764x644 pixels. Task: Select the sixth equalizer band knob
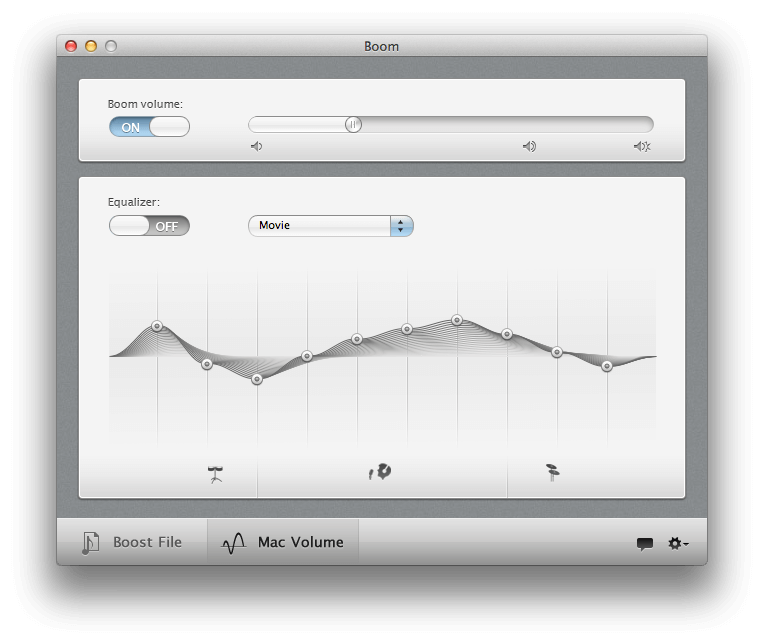[x=407, y=329]
